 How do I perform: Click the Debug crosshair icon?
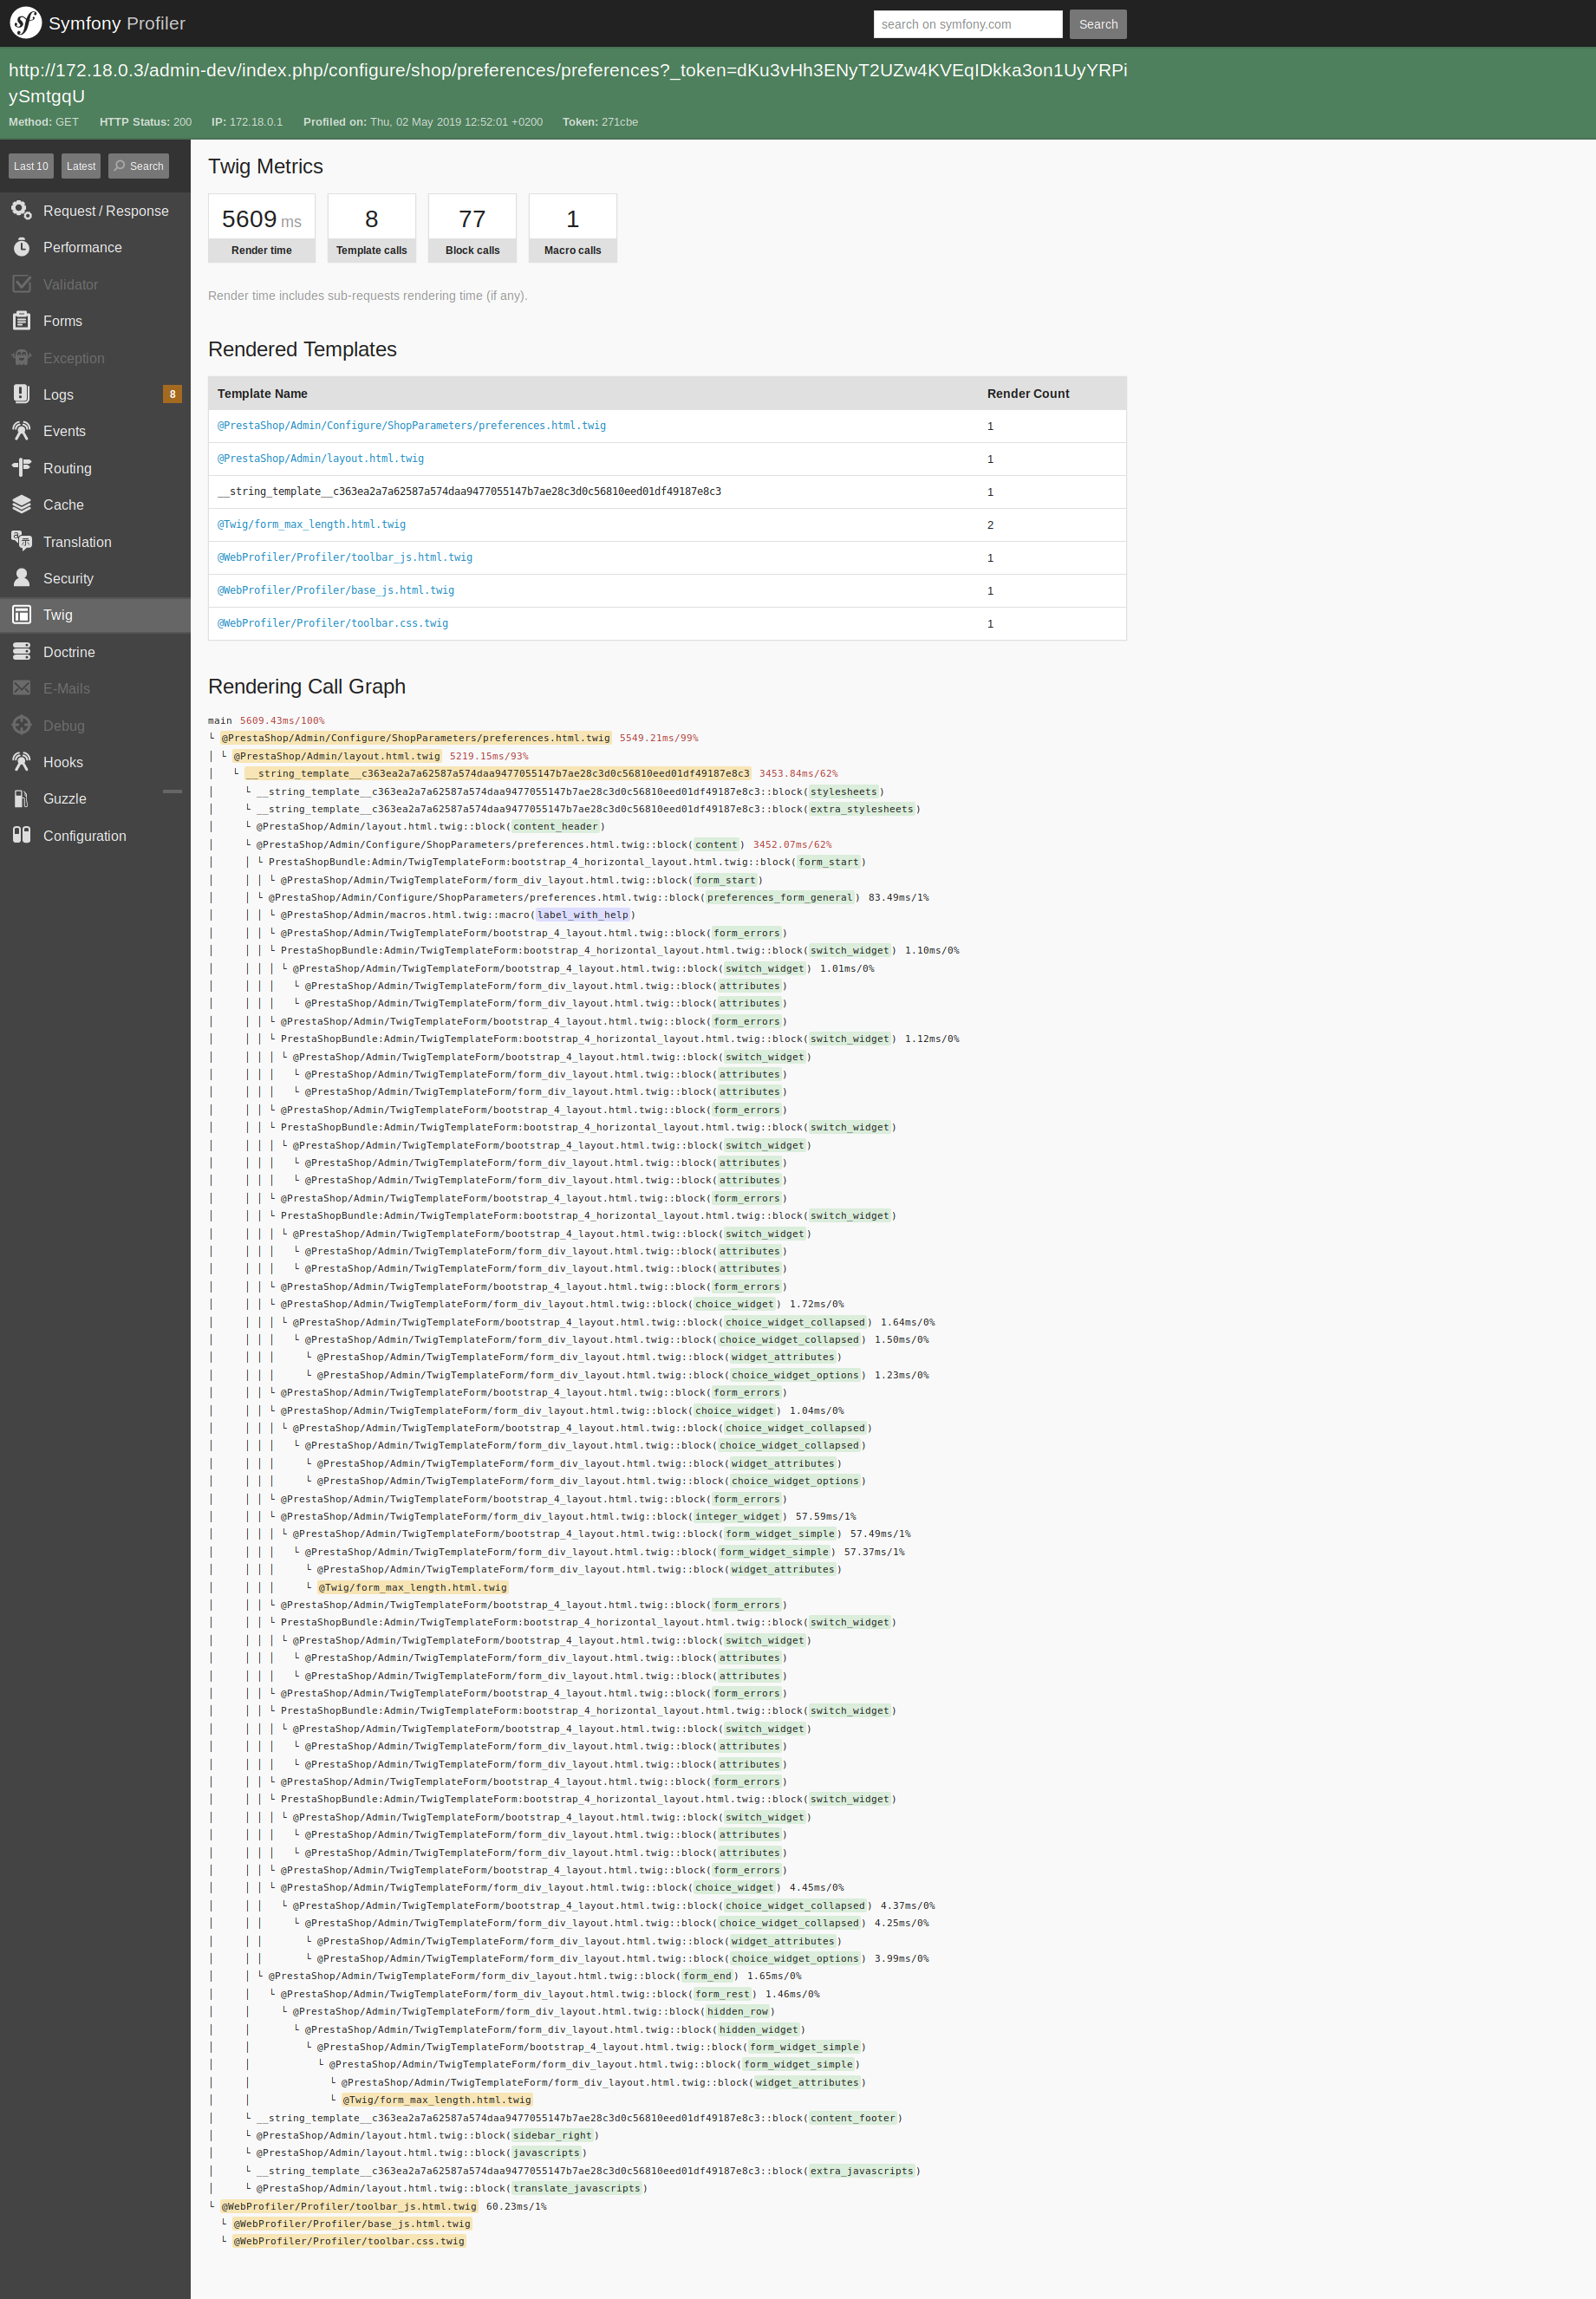(21, 725)
